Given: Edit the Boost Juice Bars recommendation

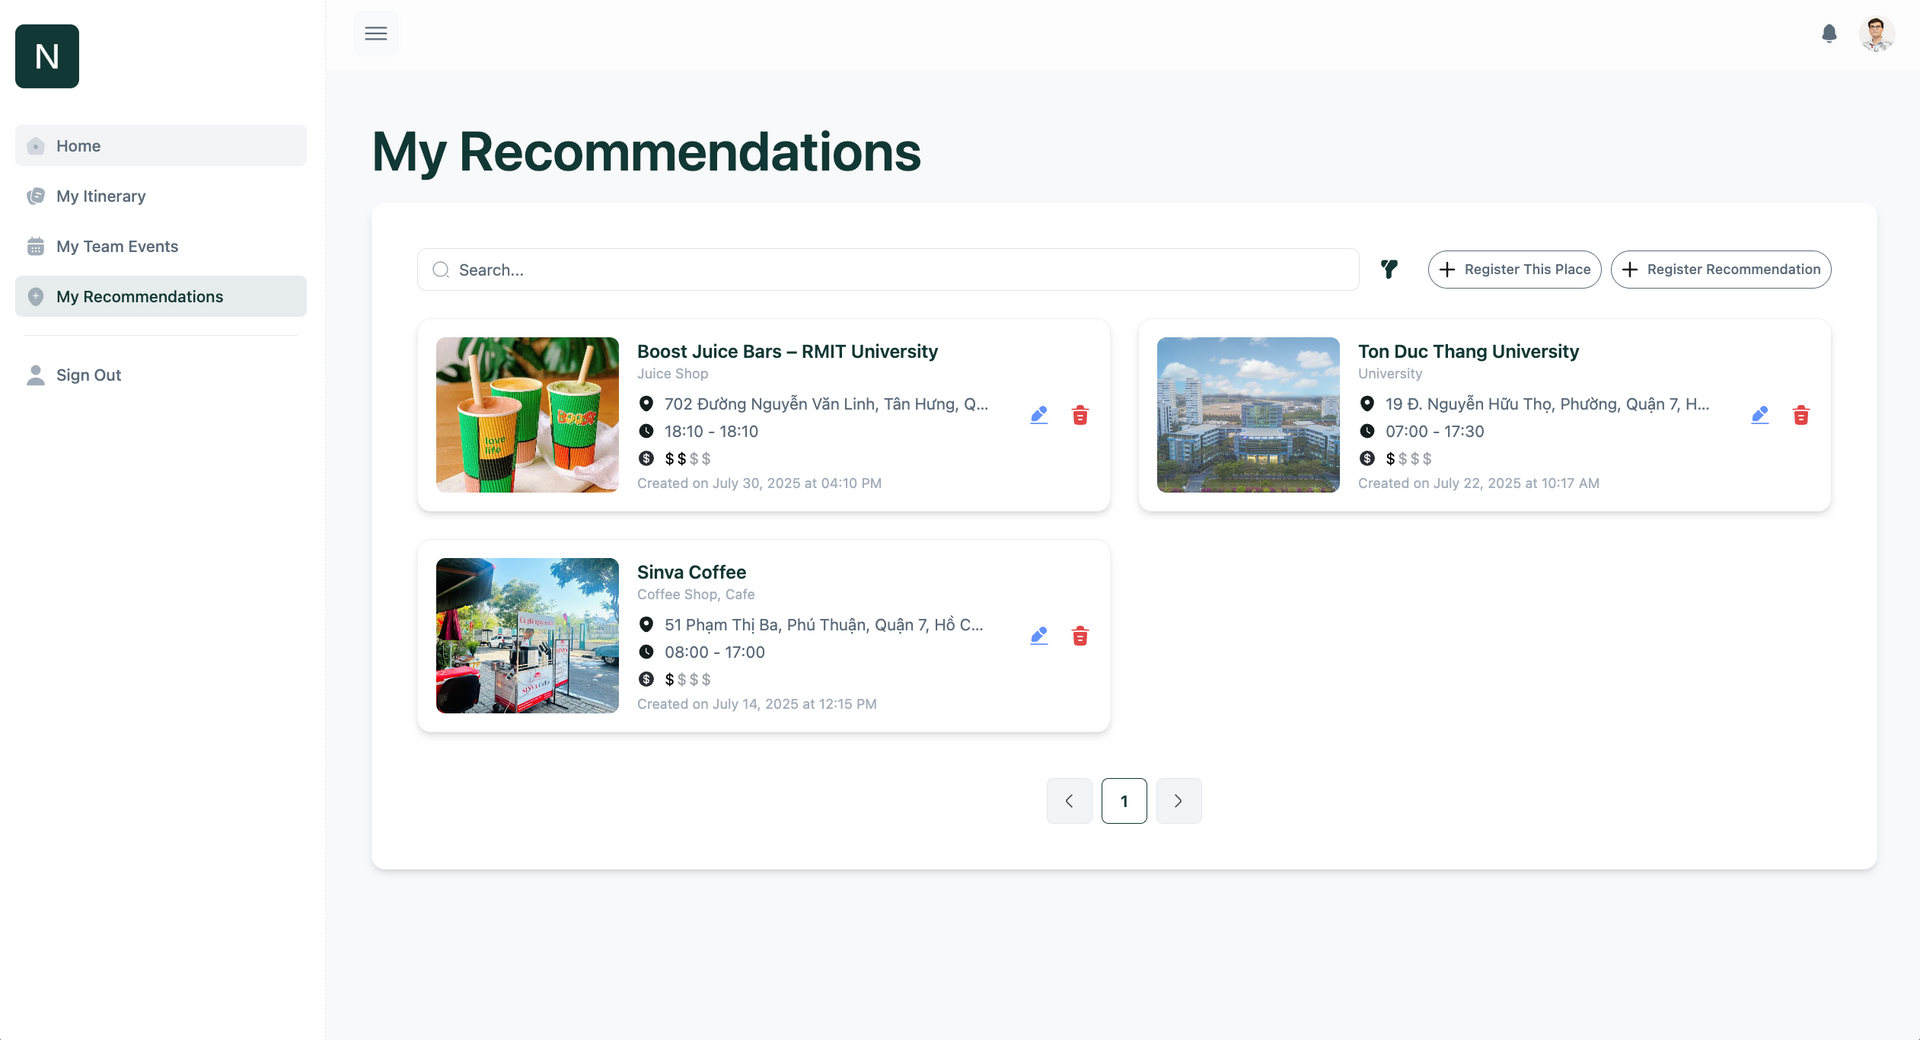Looking at the screenshot, I should click(x=1039, y=415).
